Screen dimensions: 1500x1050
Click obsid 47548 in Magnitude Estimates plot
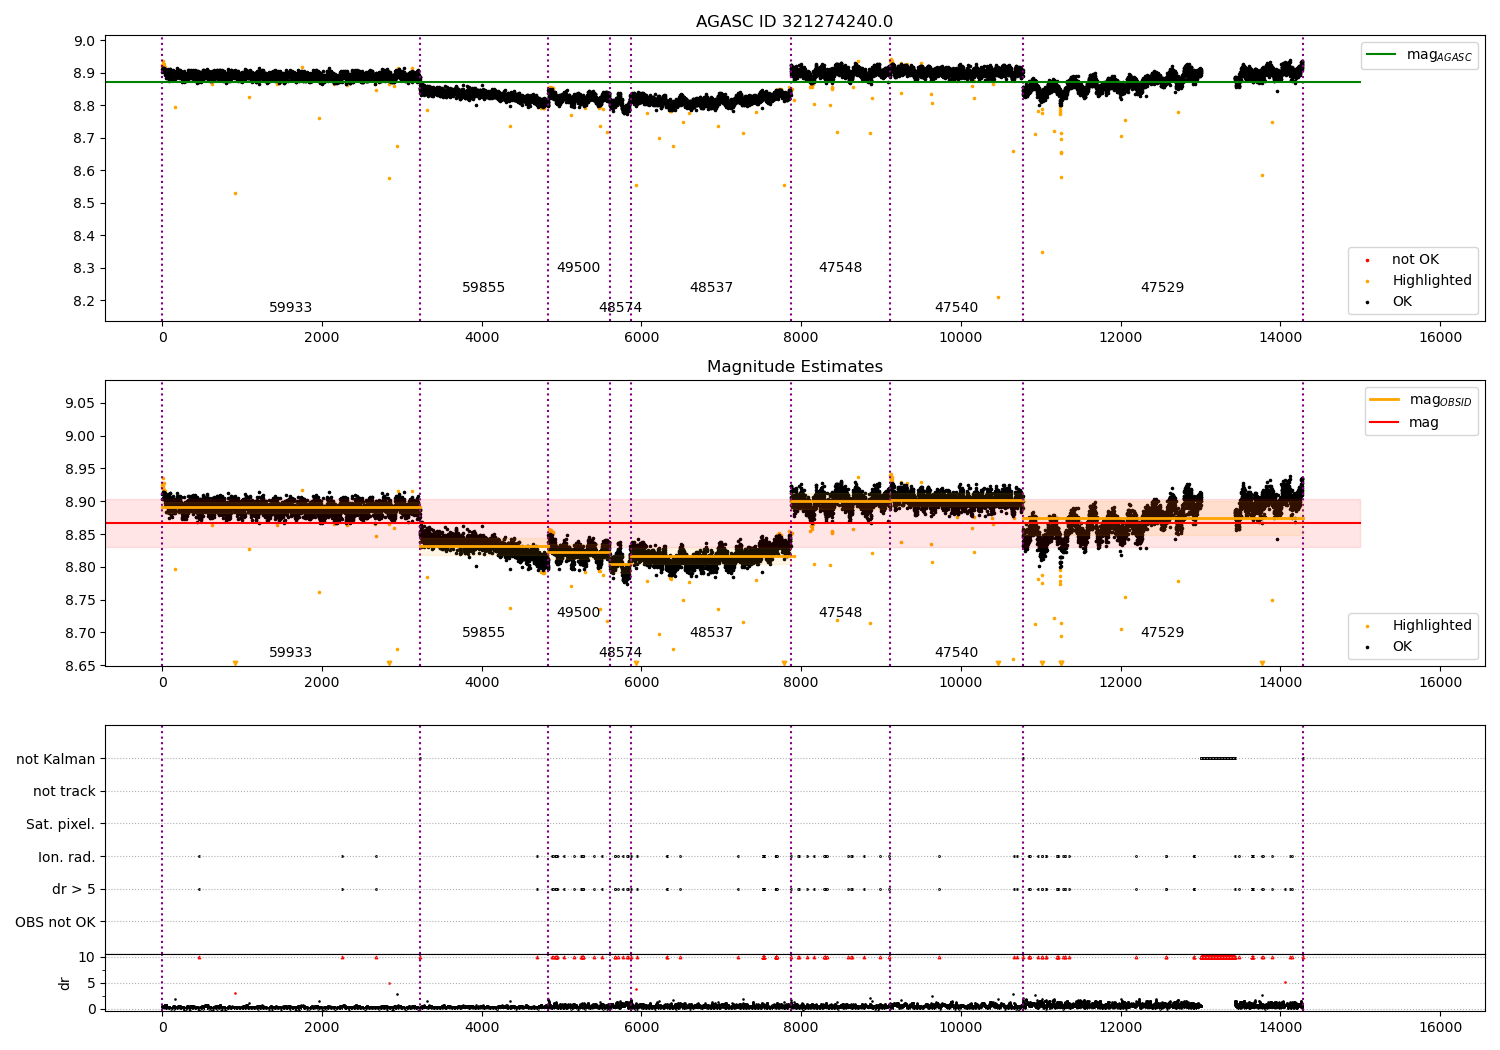[x=840, y=613]
